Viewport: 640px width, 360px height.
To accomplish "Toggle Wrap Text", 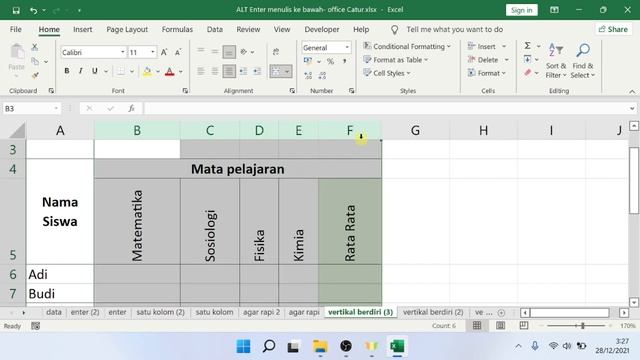I will coord(276,51).
